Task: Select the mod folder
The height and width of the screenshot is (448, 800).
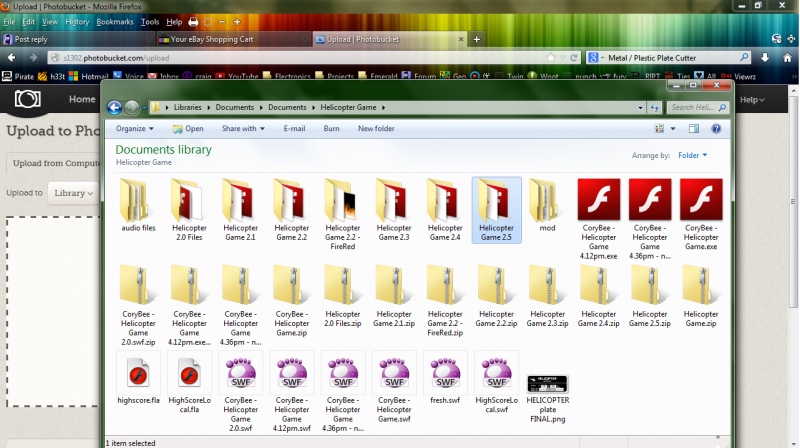Action: click(x=547, y=205)
